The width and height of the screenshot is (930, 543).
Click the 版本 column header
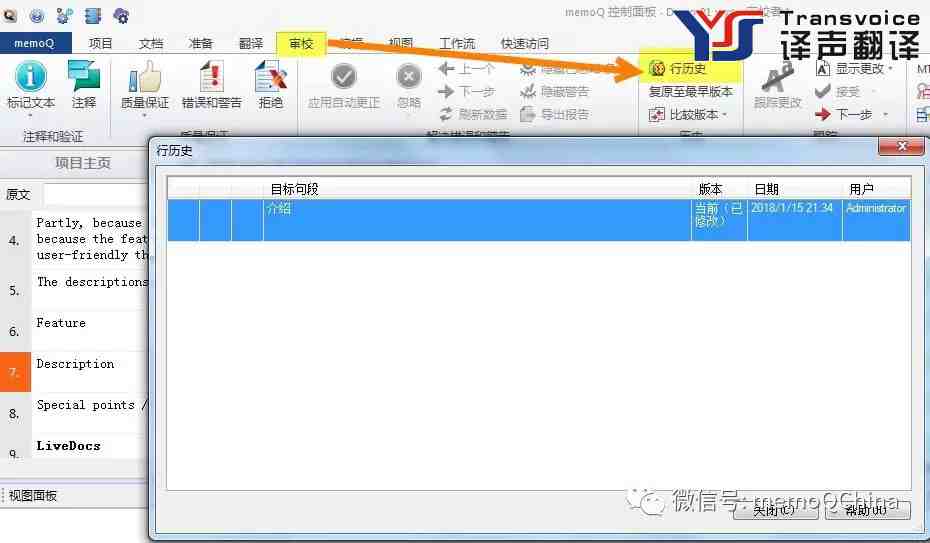coord(719,189)
